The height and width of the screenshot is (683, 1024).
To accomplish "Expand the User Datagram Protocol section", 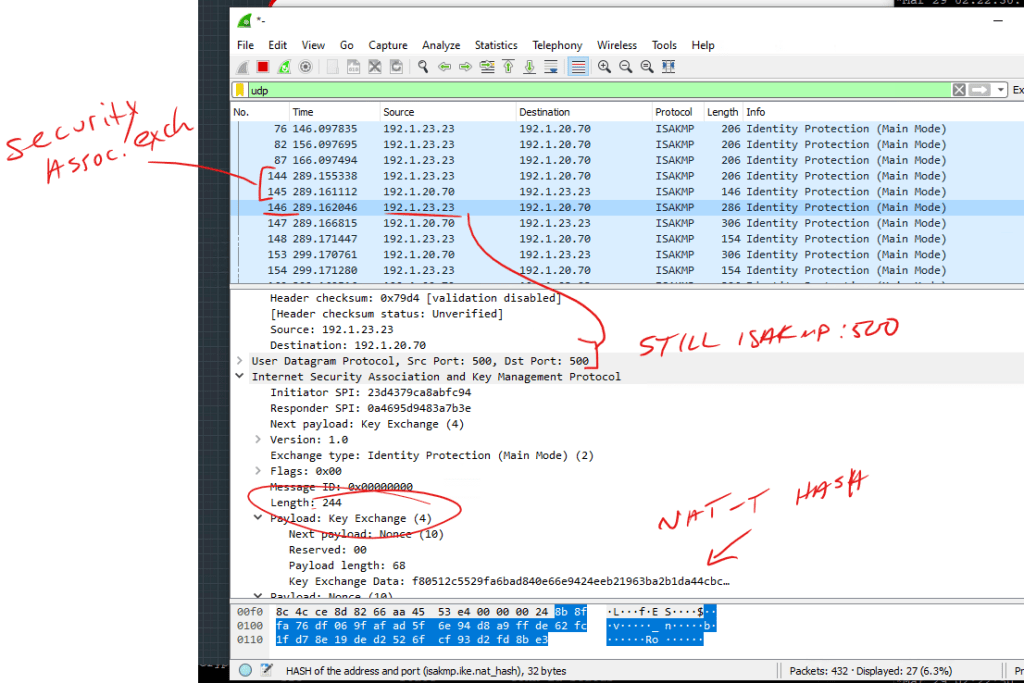I will pyautogui.click(x=240, y=361).
